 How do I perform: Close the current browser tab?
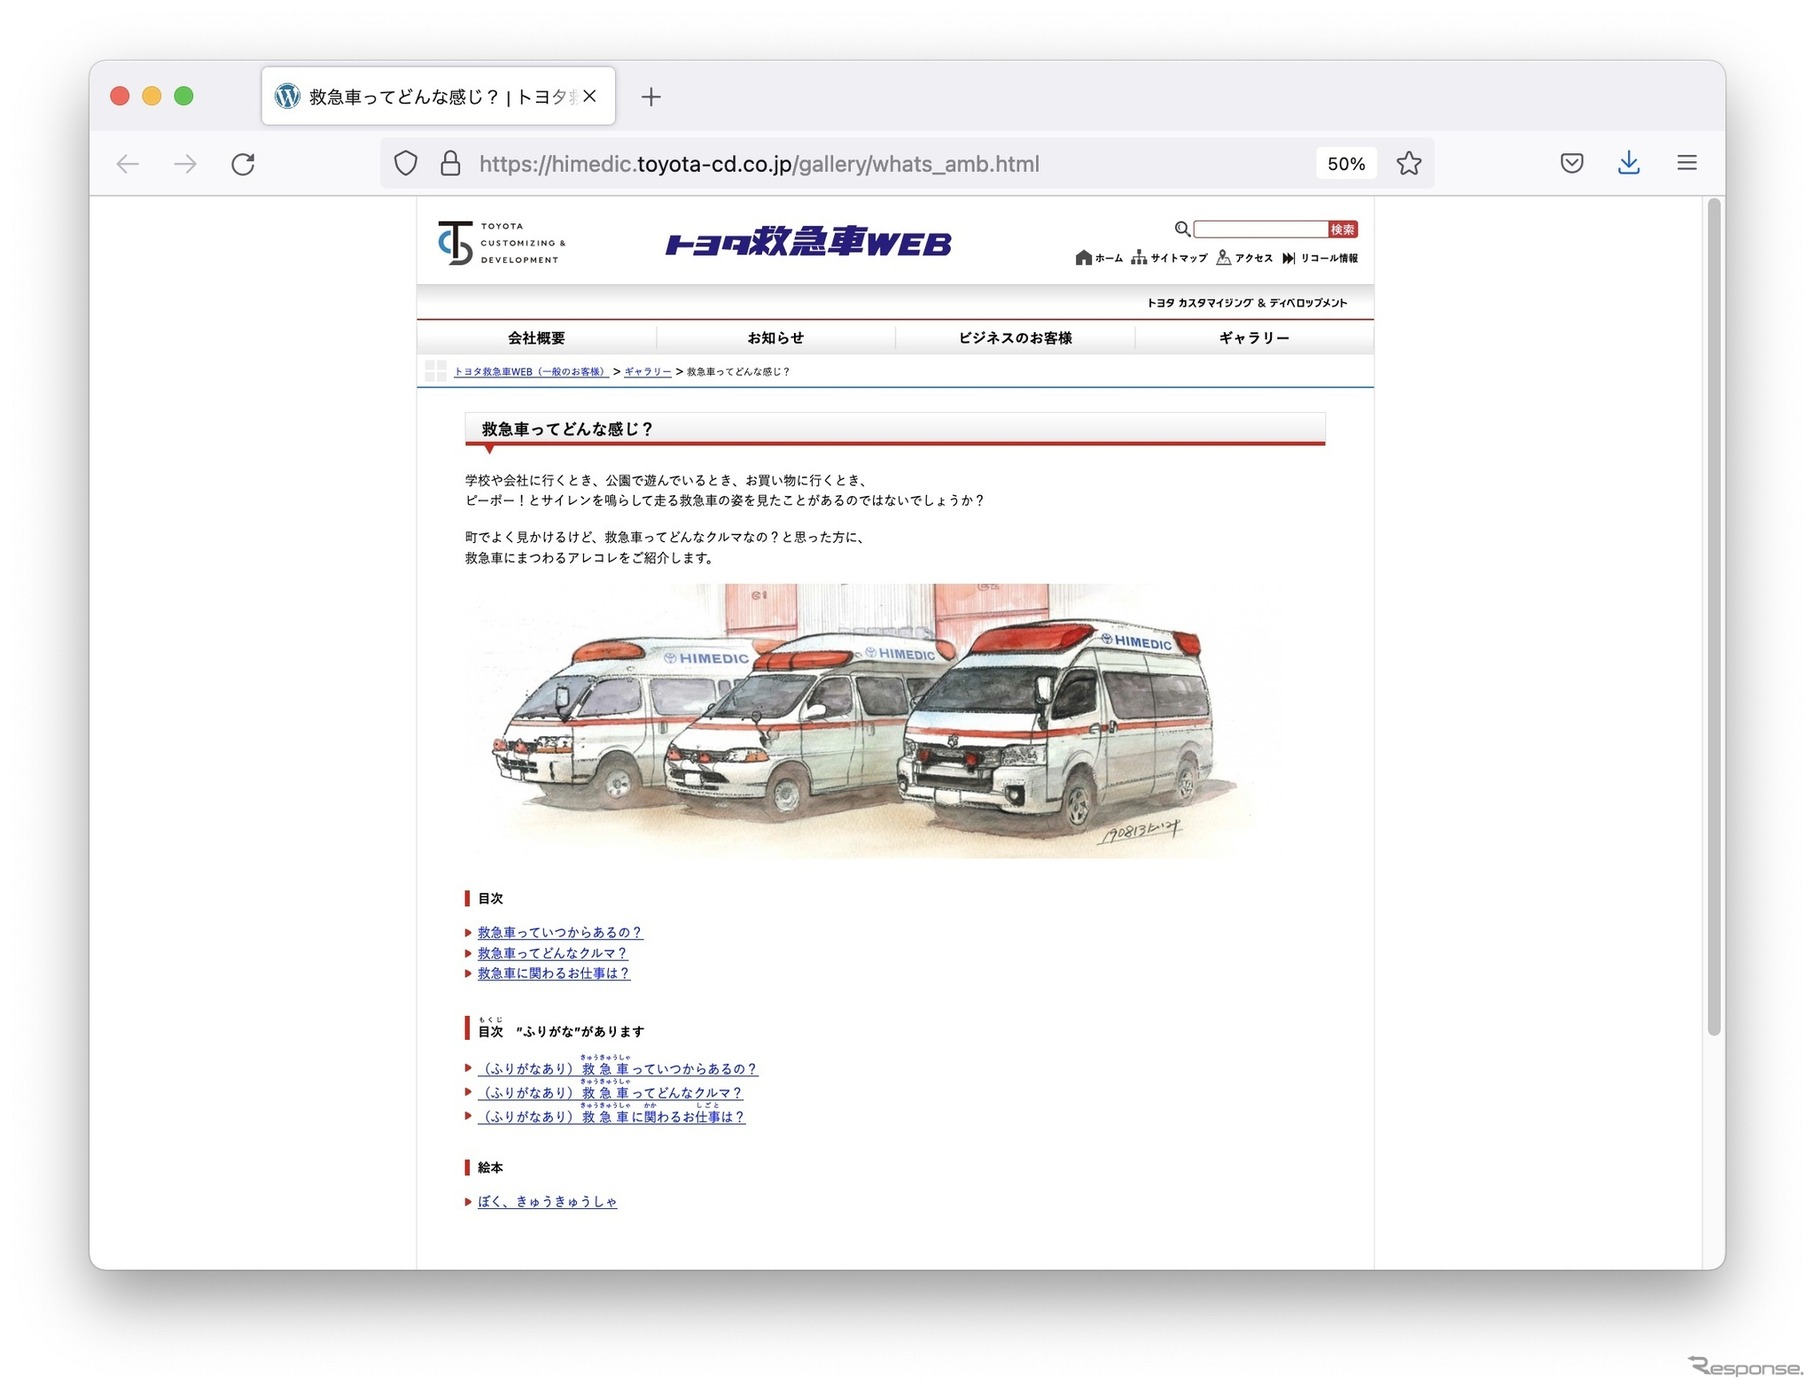pos(590,96)
